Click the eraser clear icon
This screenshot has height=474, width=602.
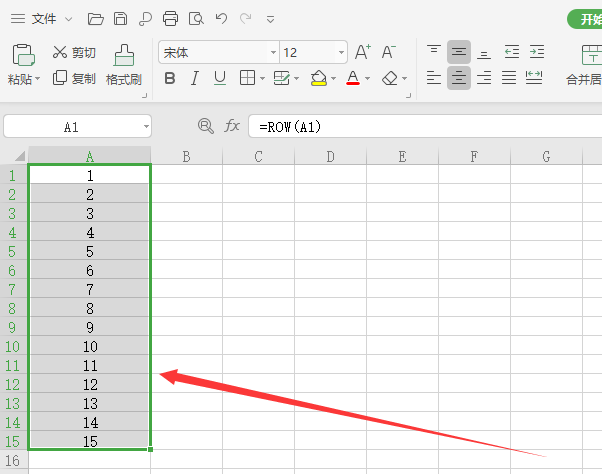390,78
